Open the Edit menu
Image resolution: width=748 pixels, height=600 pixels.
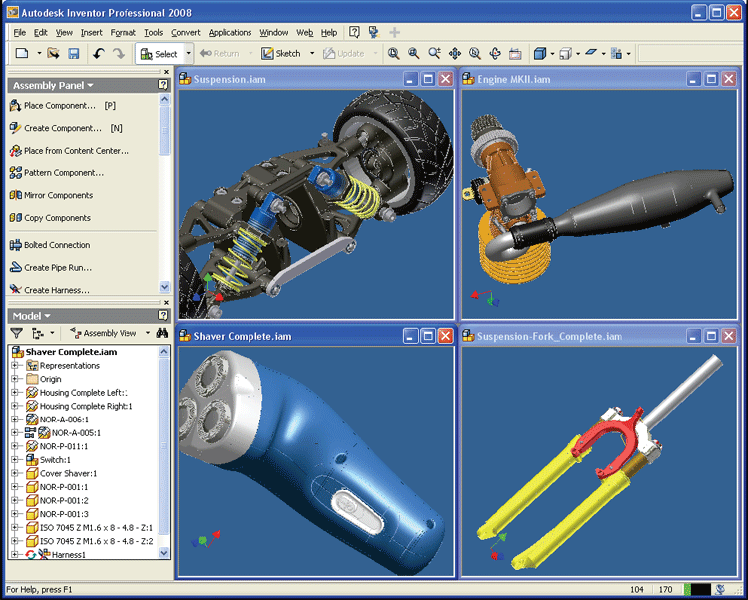tap(41, 32)
